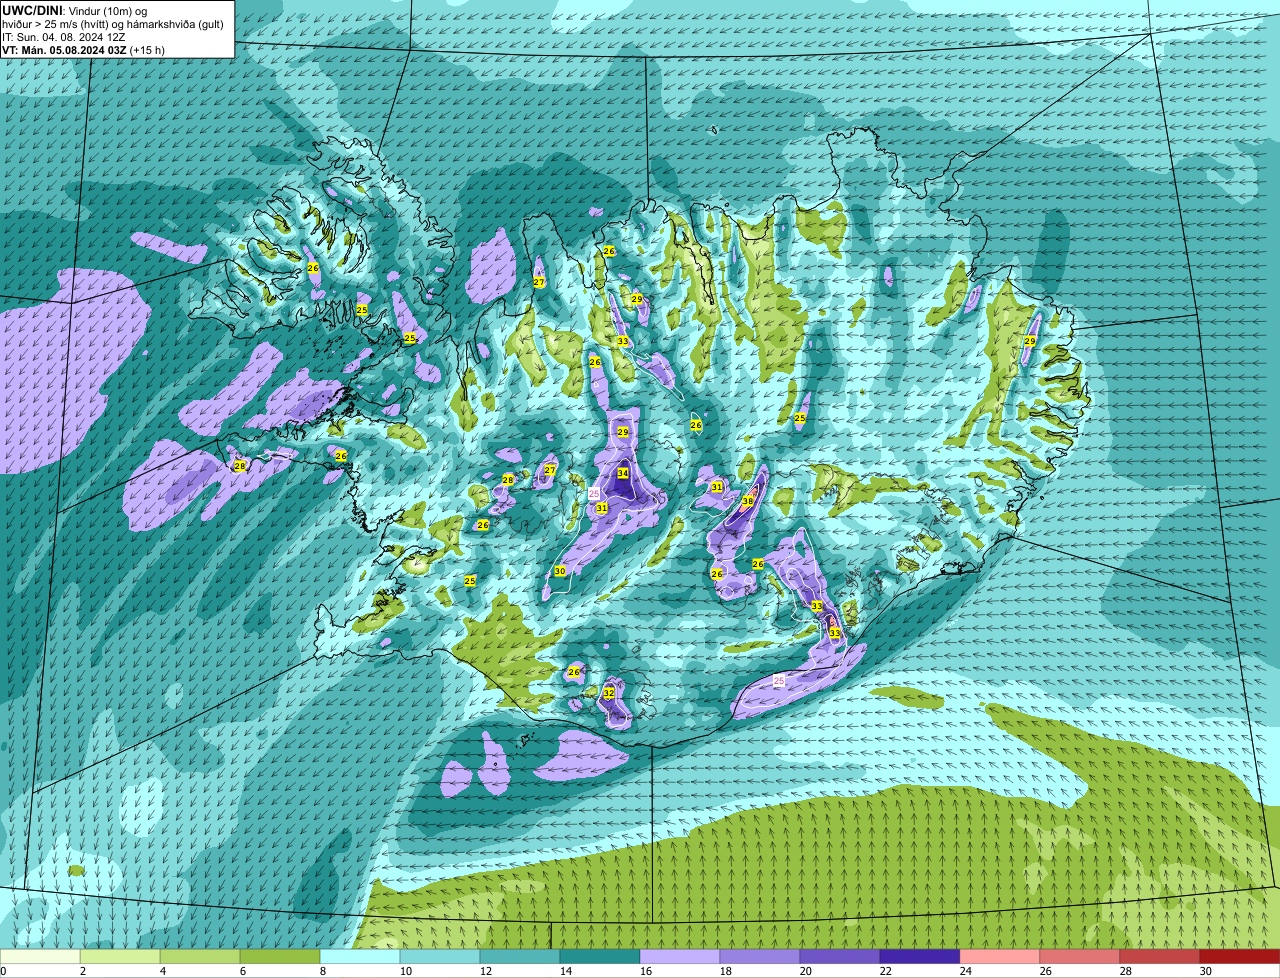Click the yellow 30 peak gust marker
Image resolution: width=1280 pixels, height=978 pixels.
pyautogui.click(x=560, y=571)
